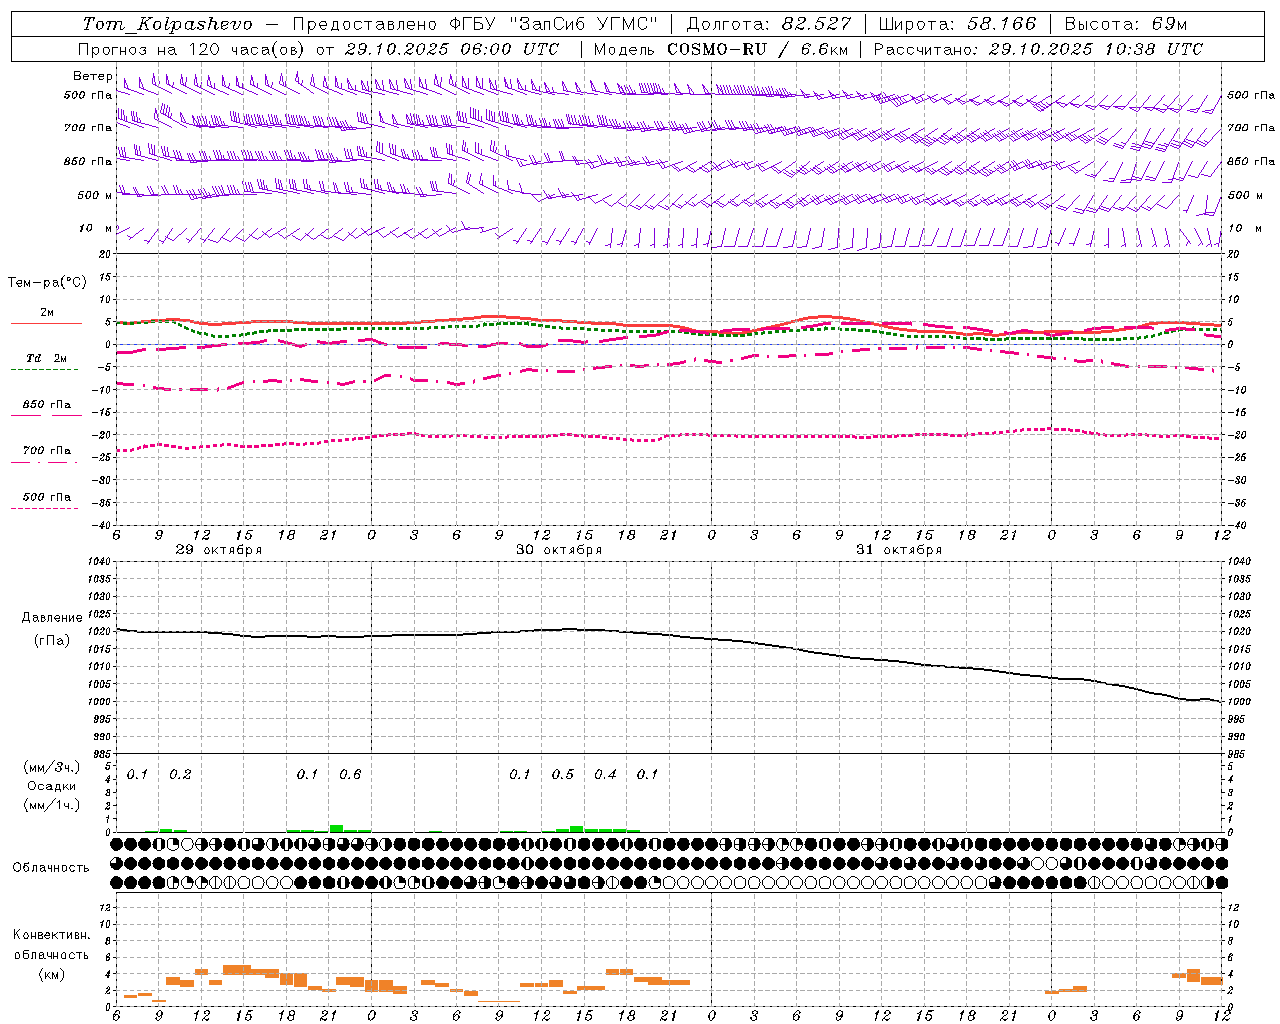Click the Давление pressure panel title
The width and height of the screenshot is (1280, 1024).
[52, 618]
